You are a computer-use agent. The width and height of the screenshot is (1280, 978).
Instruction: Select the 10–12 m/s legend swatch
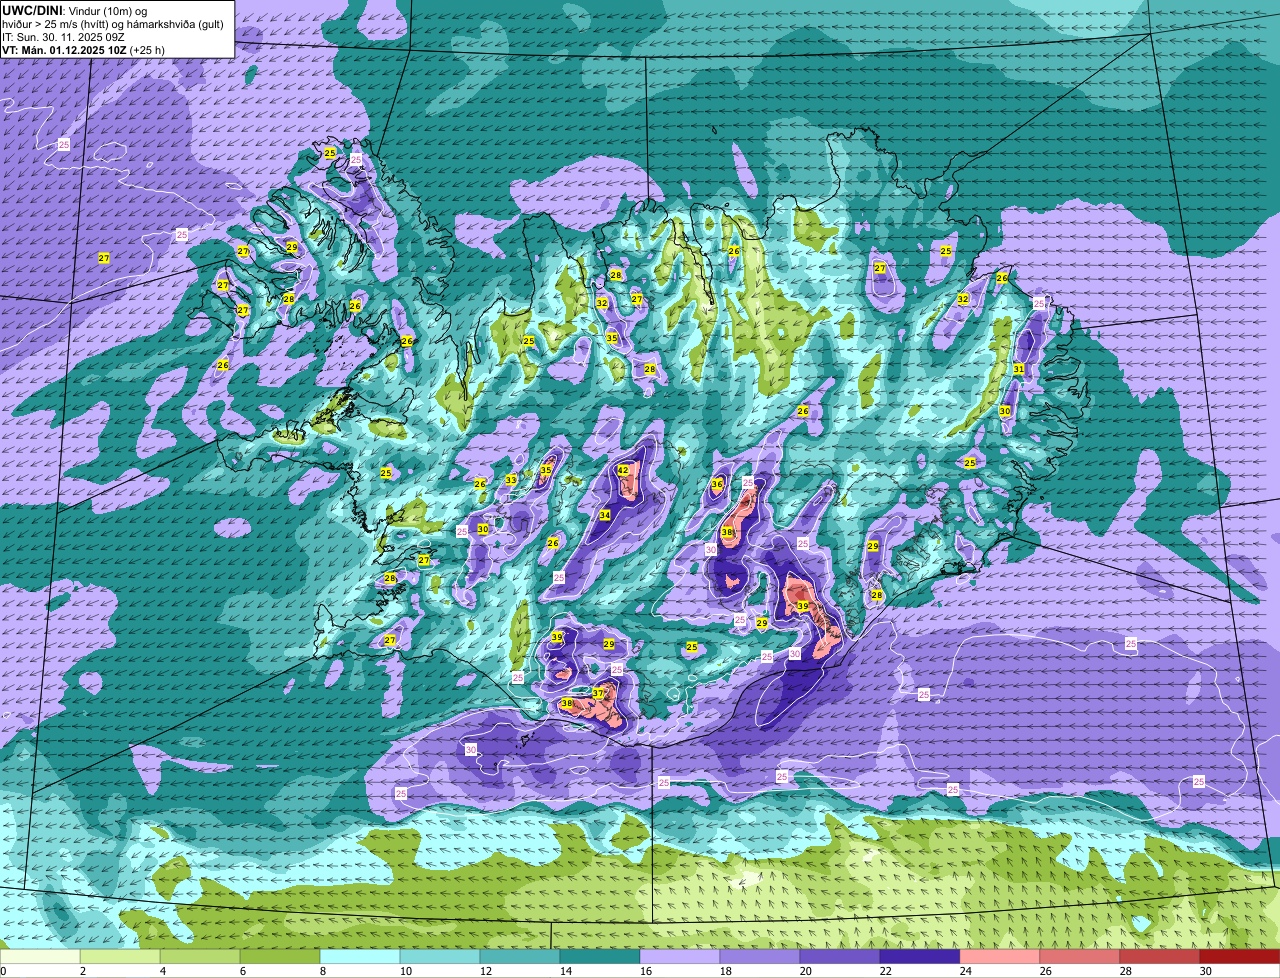click(x=440, y=957)
